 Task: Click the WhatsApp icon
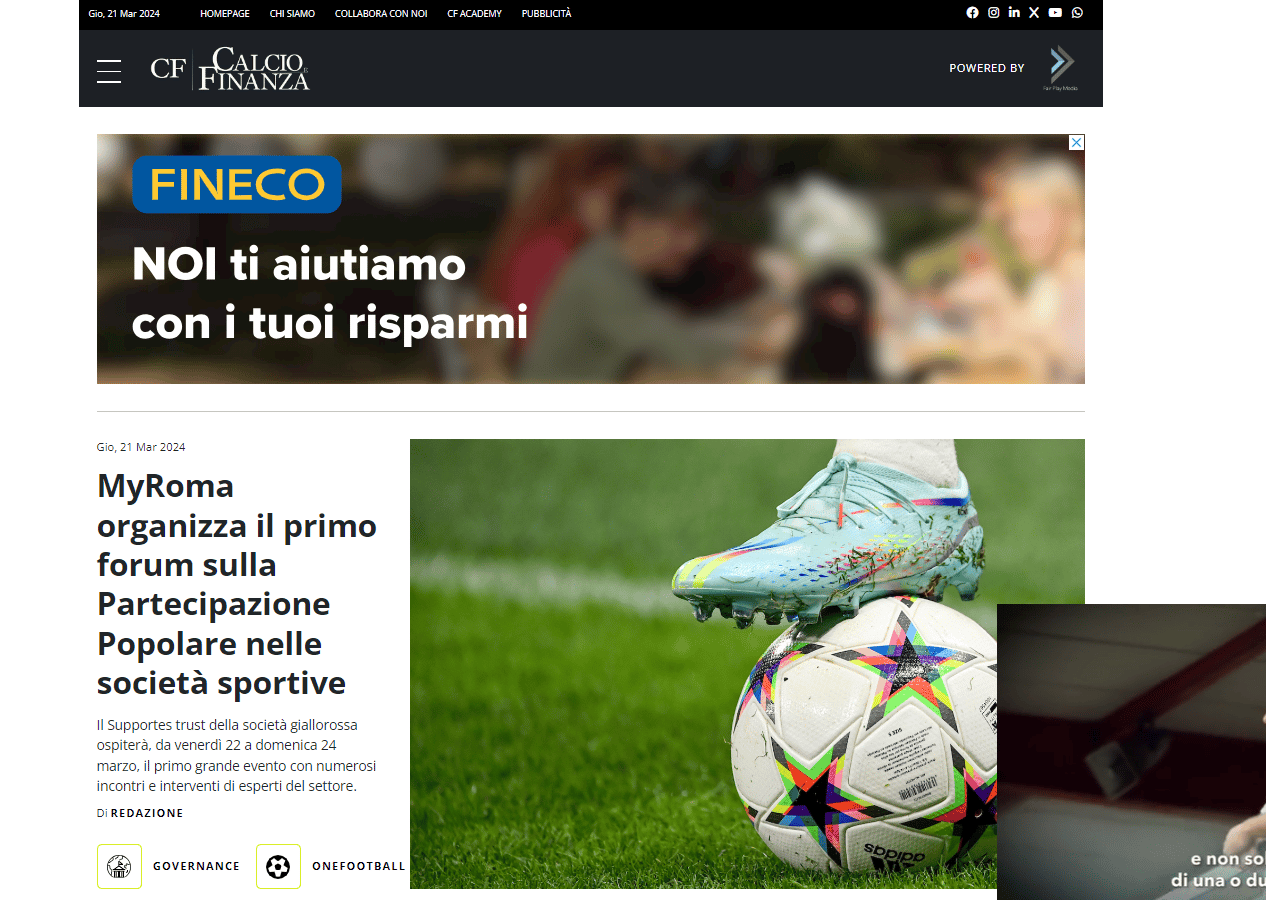[1077, 13]
